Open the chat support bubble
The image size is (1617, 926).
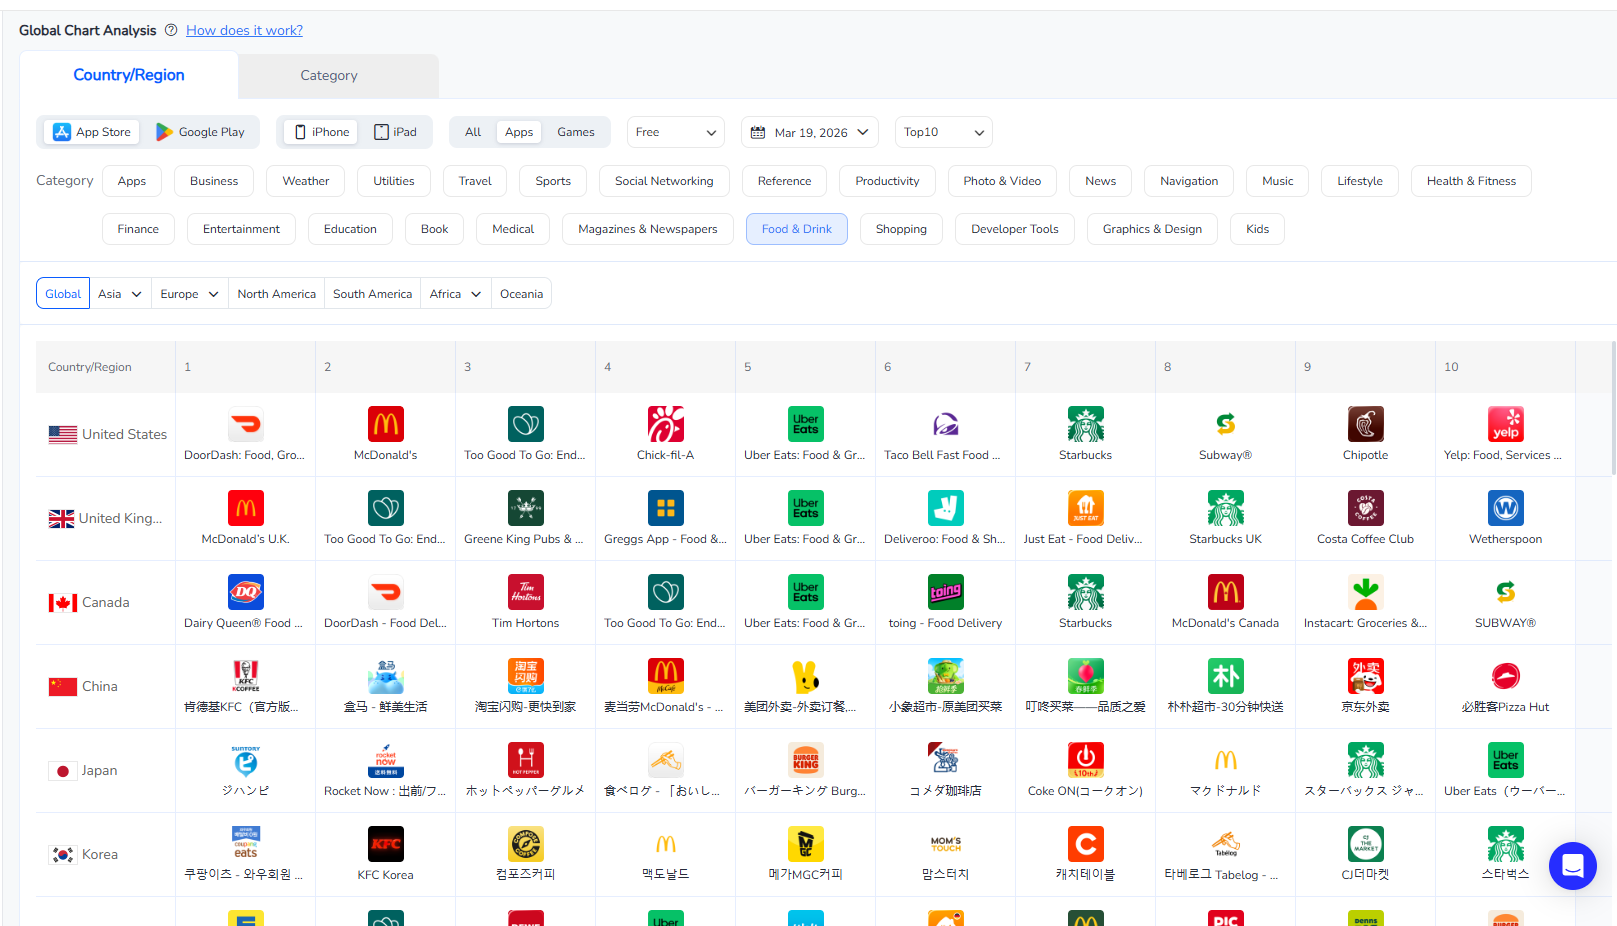1572,865
